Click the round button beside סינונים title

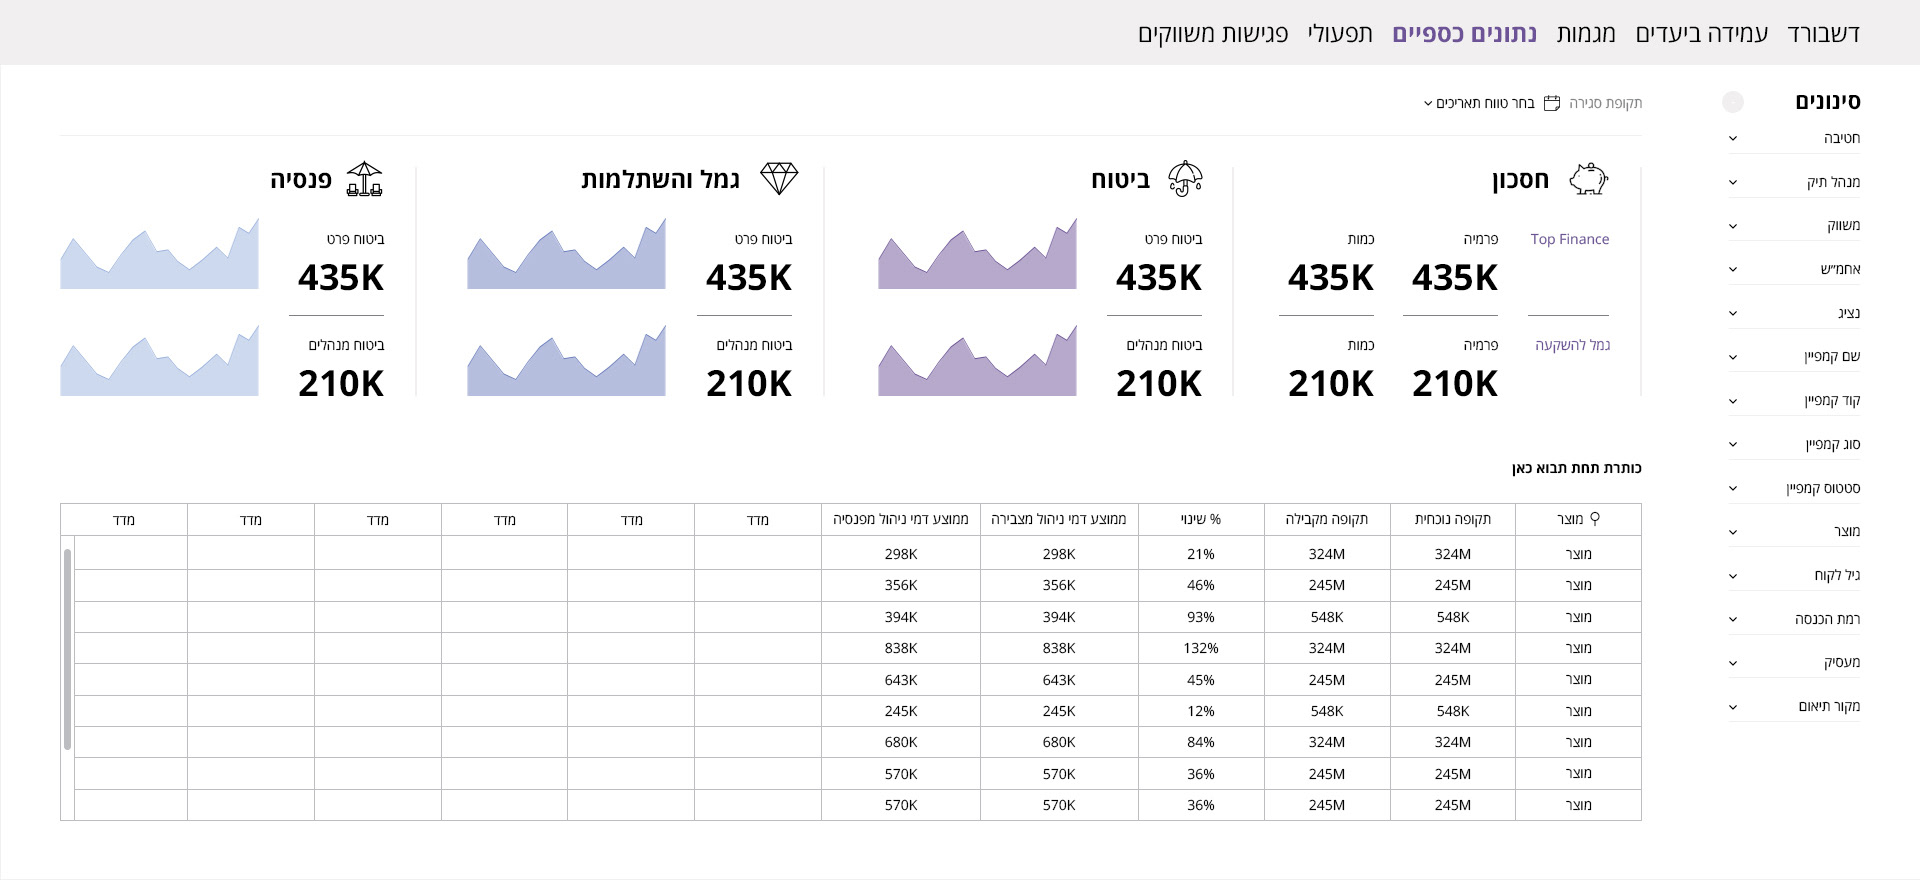coord(1733,102)
